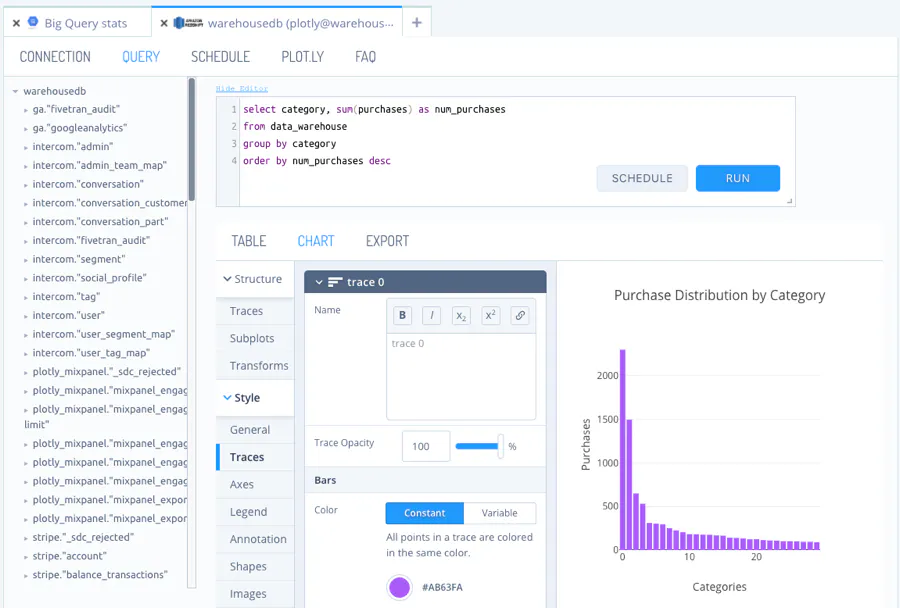Viewport: 900px width, 608px height.
Task: Click the editor resize handle icon
Action: coord(790,201)
